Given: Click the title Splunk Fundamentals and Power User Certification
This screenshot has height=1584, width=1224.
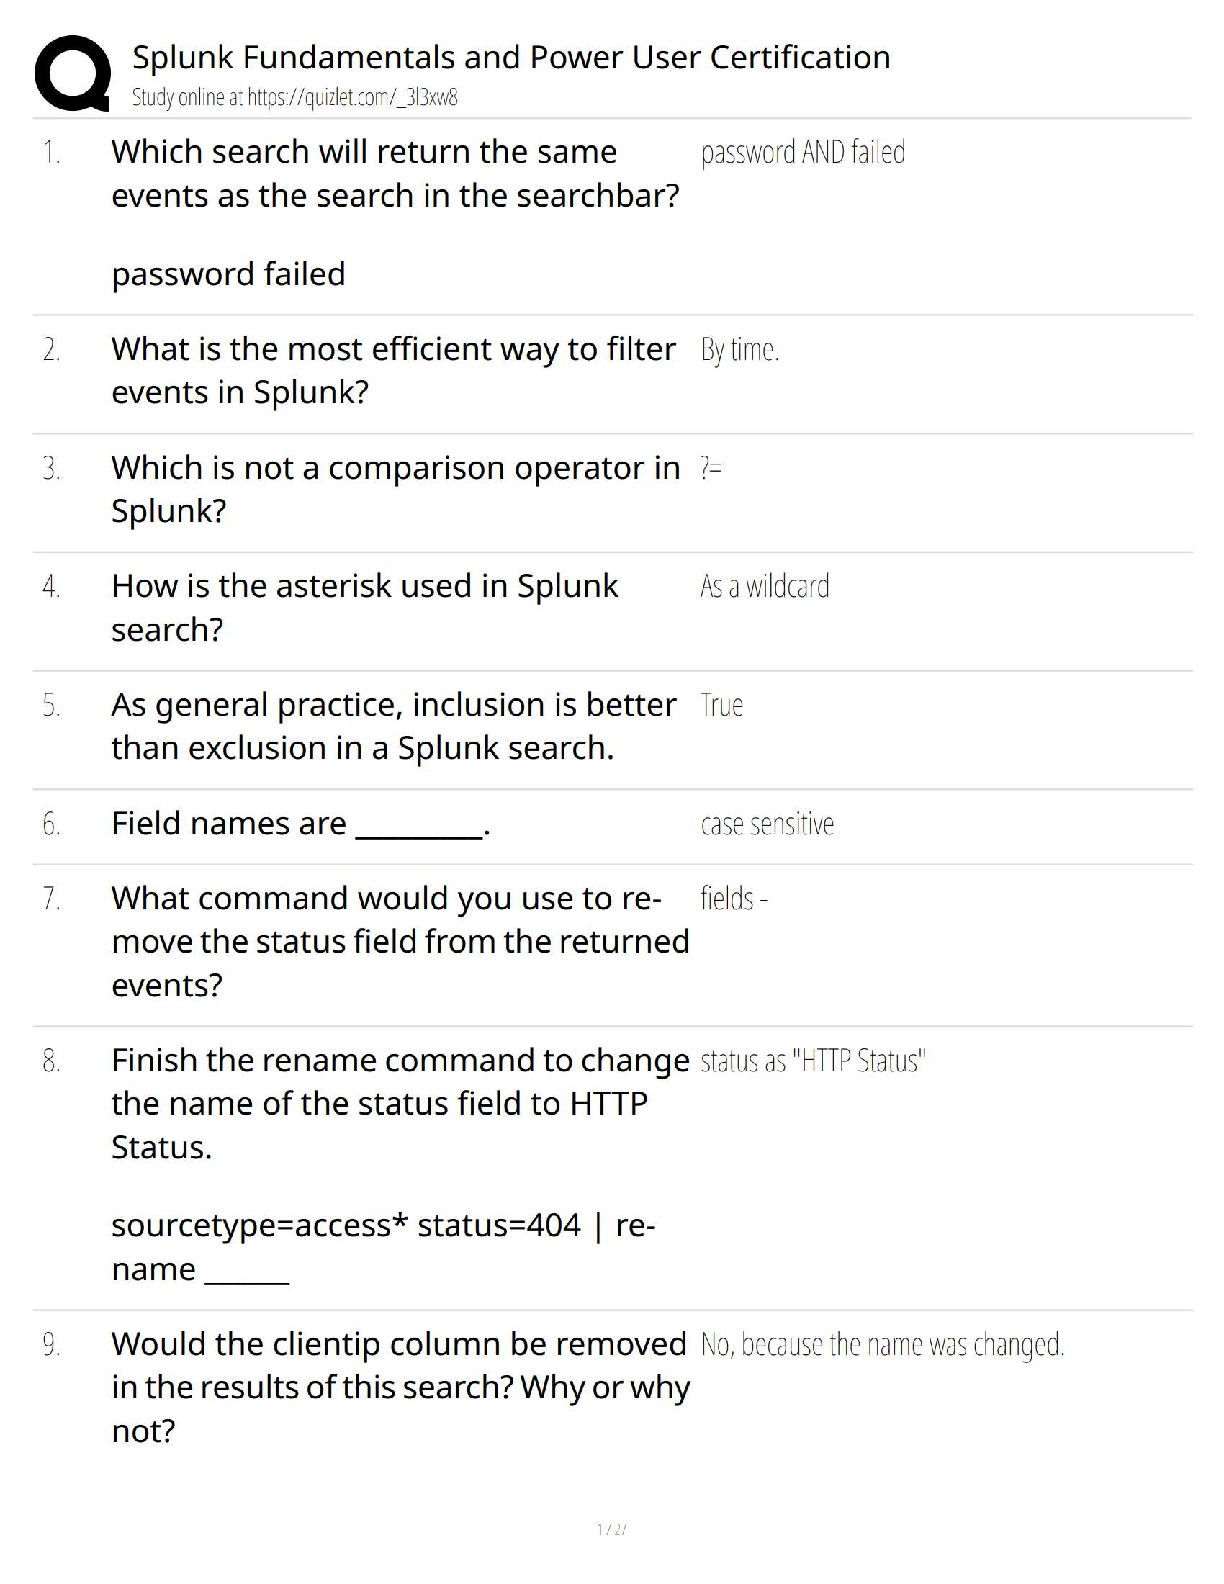Looking at the screenshot, I should coord(510,57).
